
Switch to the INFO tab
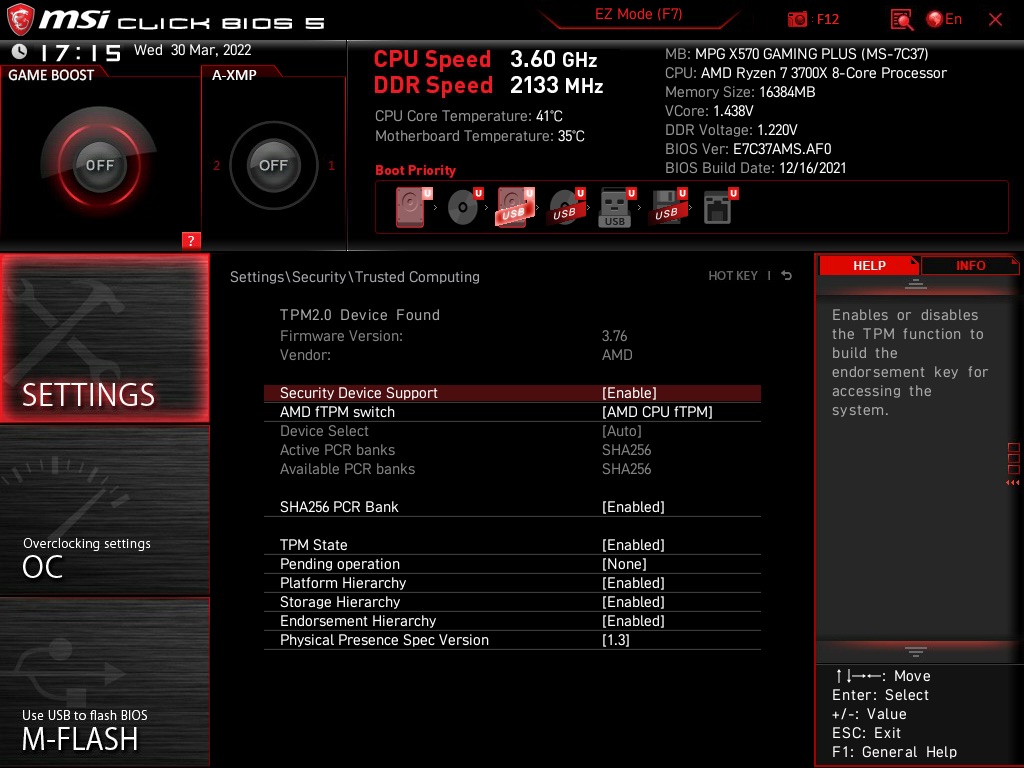(x=969, y=265)
